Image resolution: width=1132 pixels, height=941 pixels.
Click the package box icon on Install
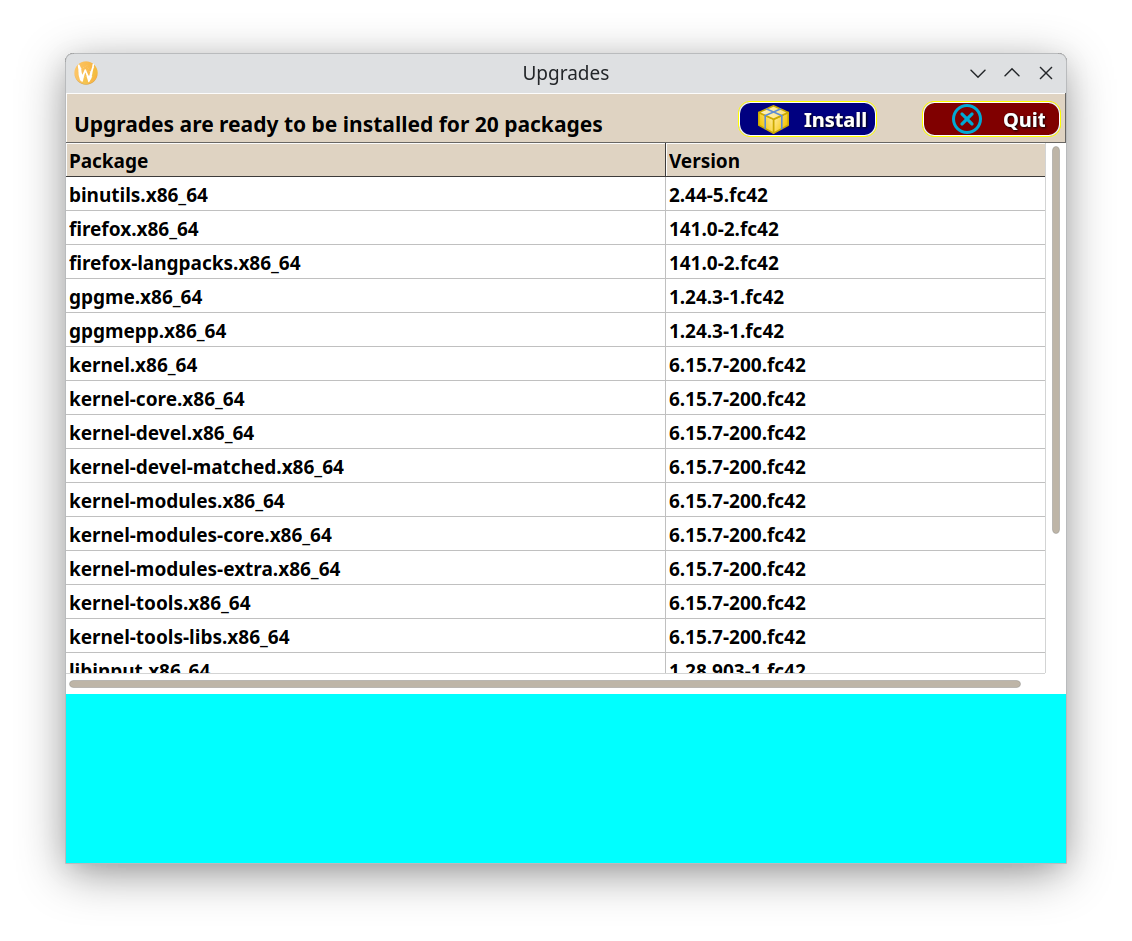pyautogui.click(x=772, y=119)
